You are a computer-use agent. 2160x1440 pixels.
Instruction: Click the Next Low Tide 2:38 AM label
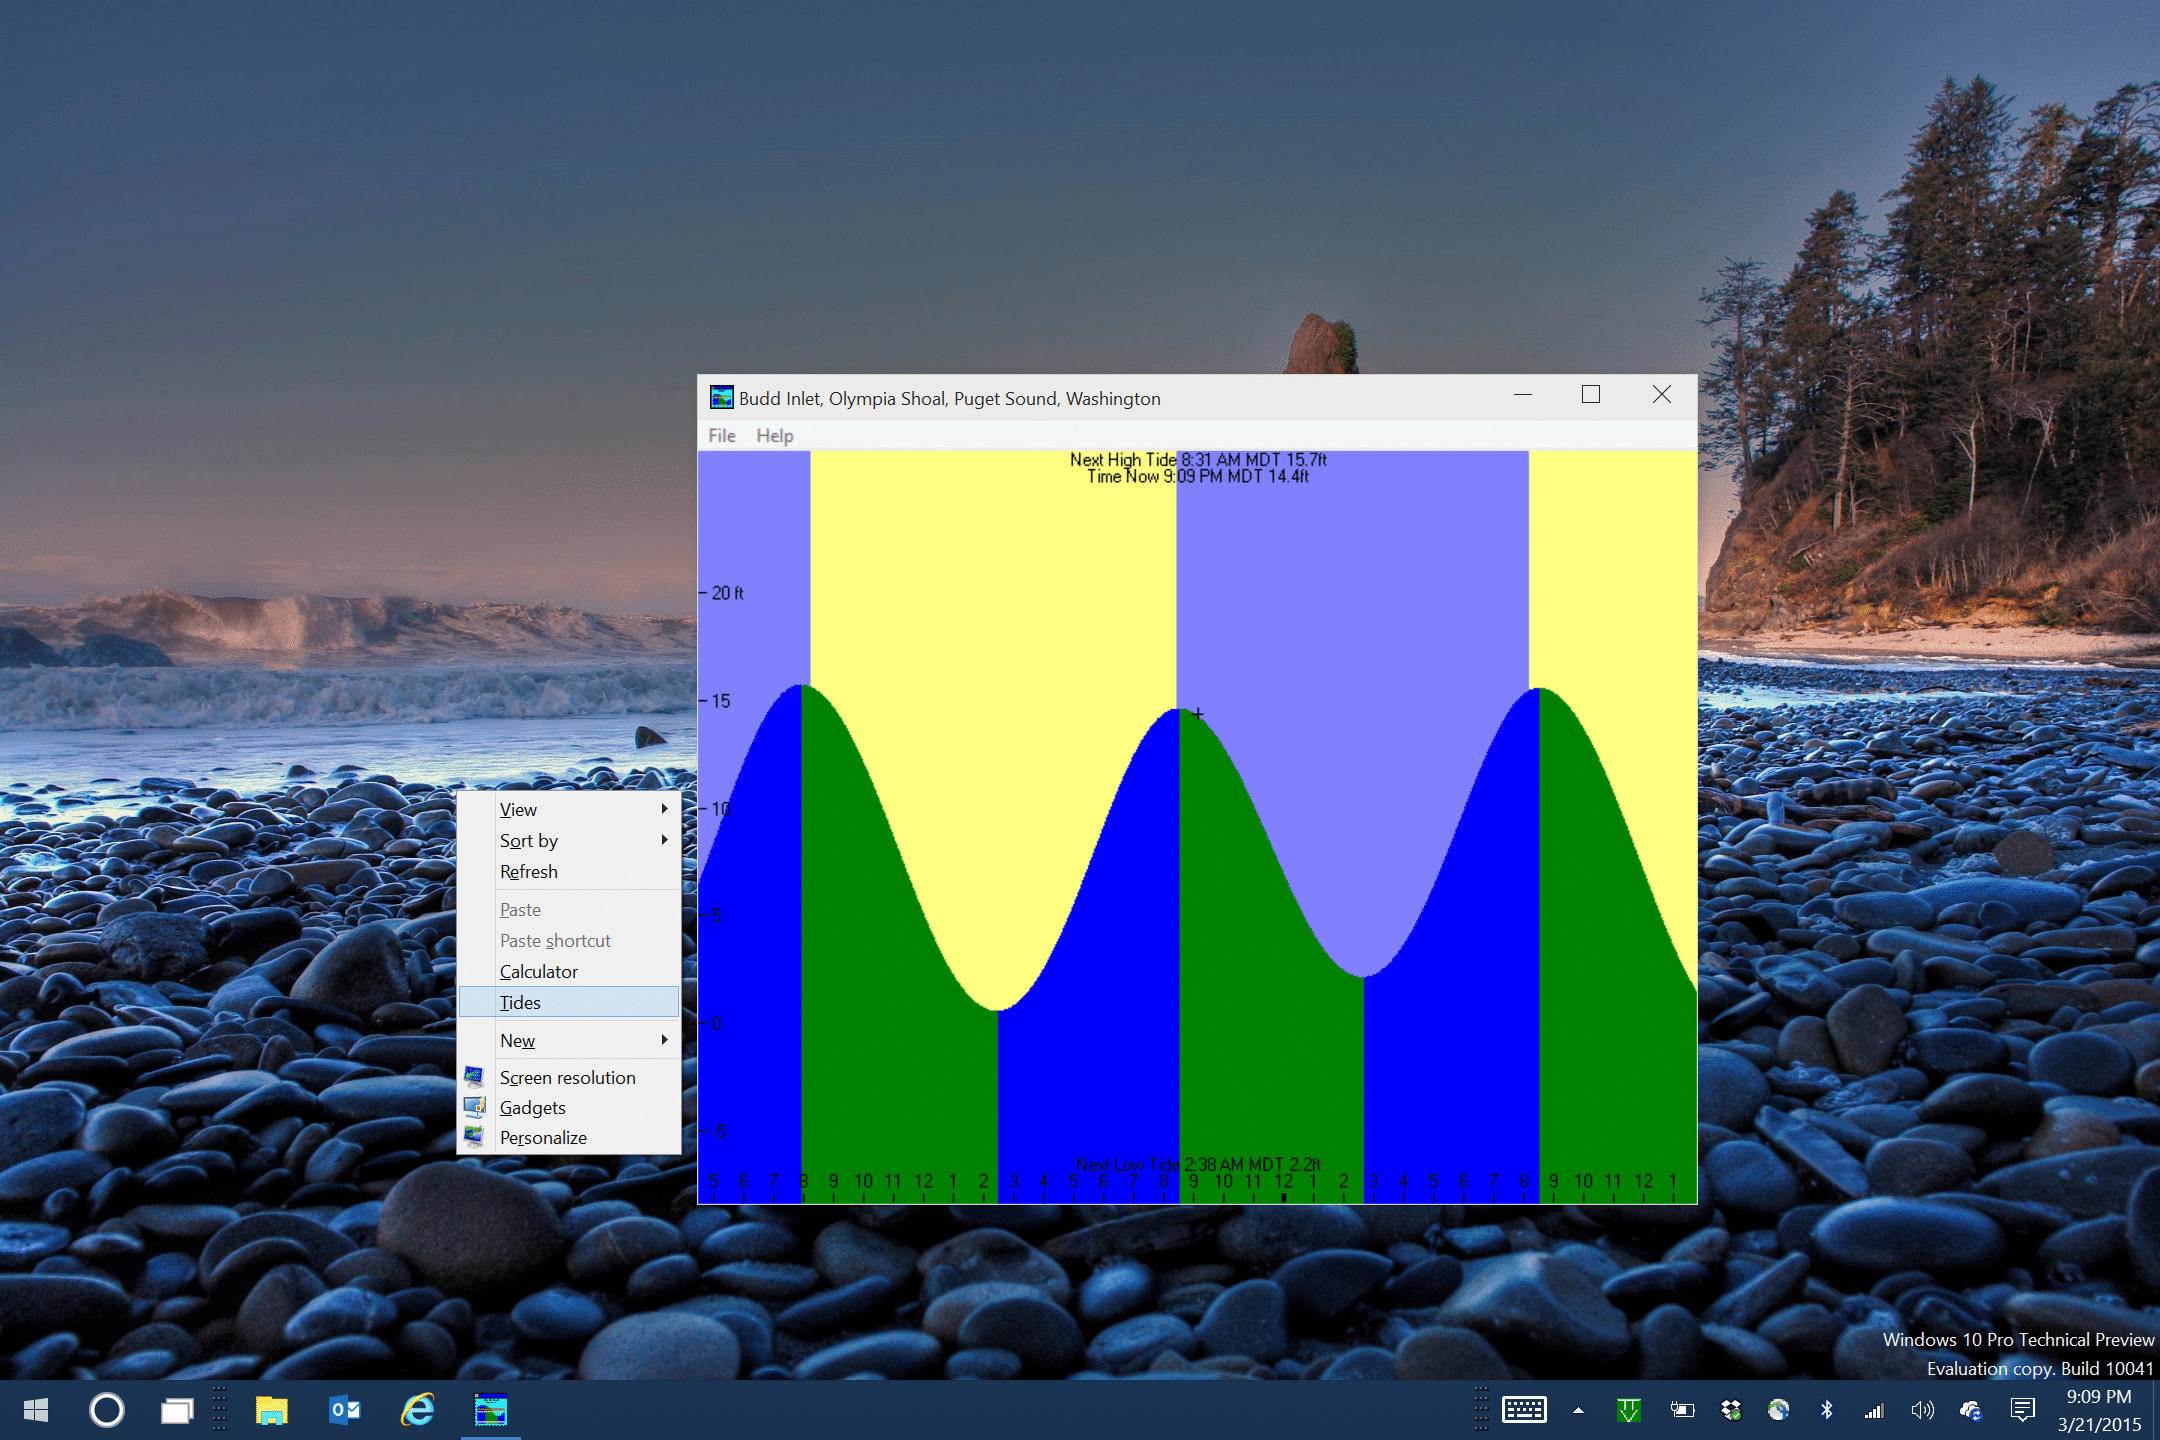[x=1198, y=1164]
